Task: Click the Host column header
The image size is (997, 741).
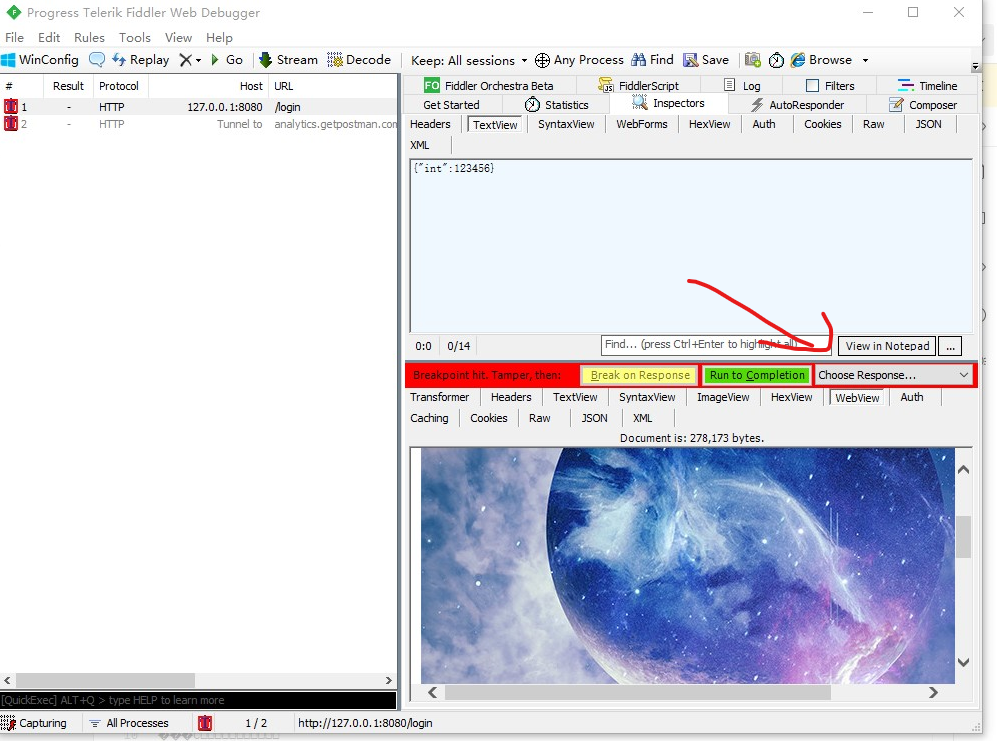Action: click(208, 86)
